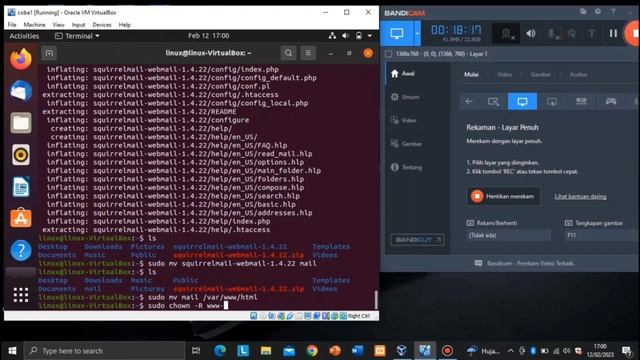640x360 pixels.
Task: Launch Rhythmbox from the Ubuntu dock
Action: click(21, 155)
